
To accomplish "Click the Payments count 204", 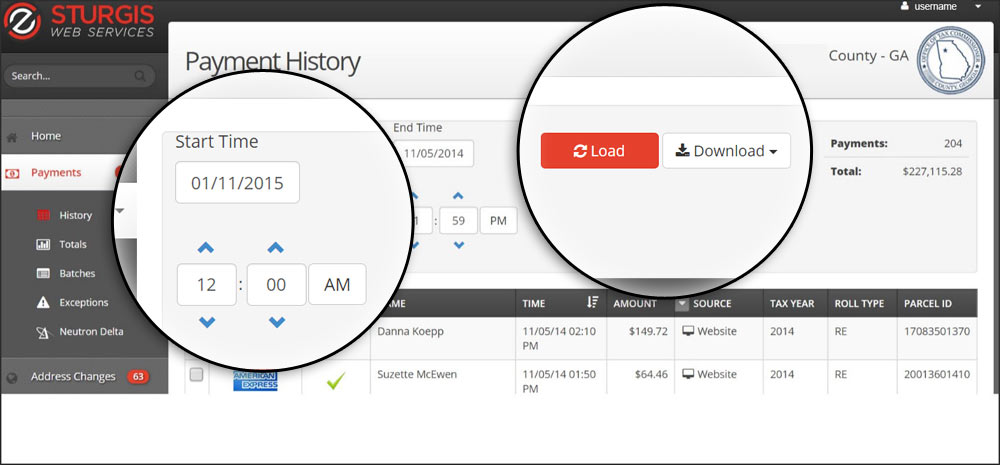I will tap(953, 144).
